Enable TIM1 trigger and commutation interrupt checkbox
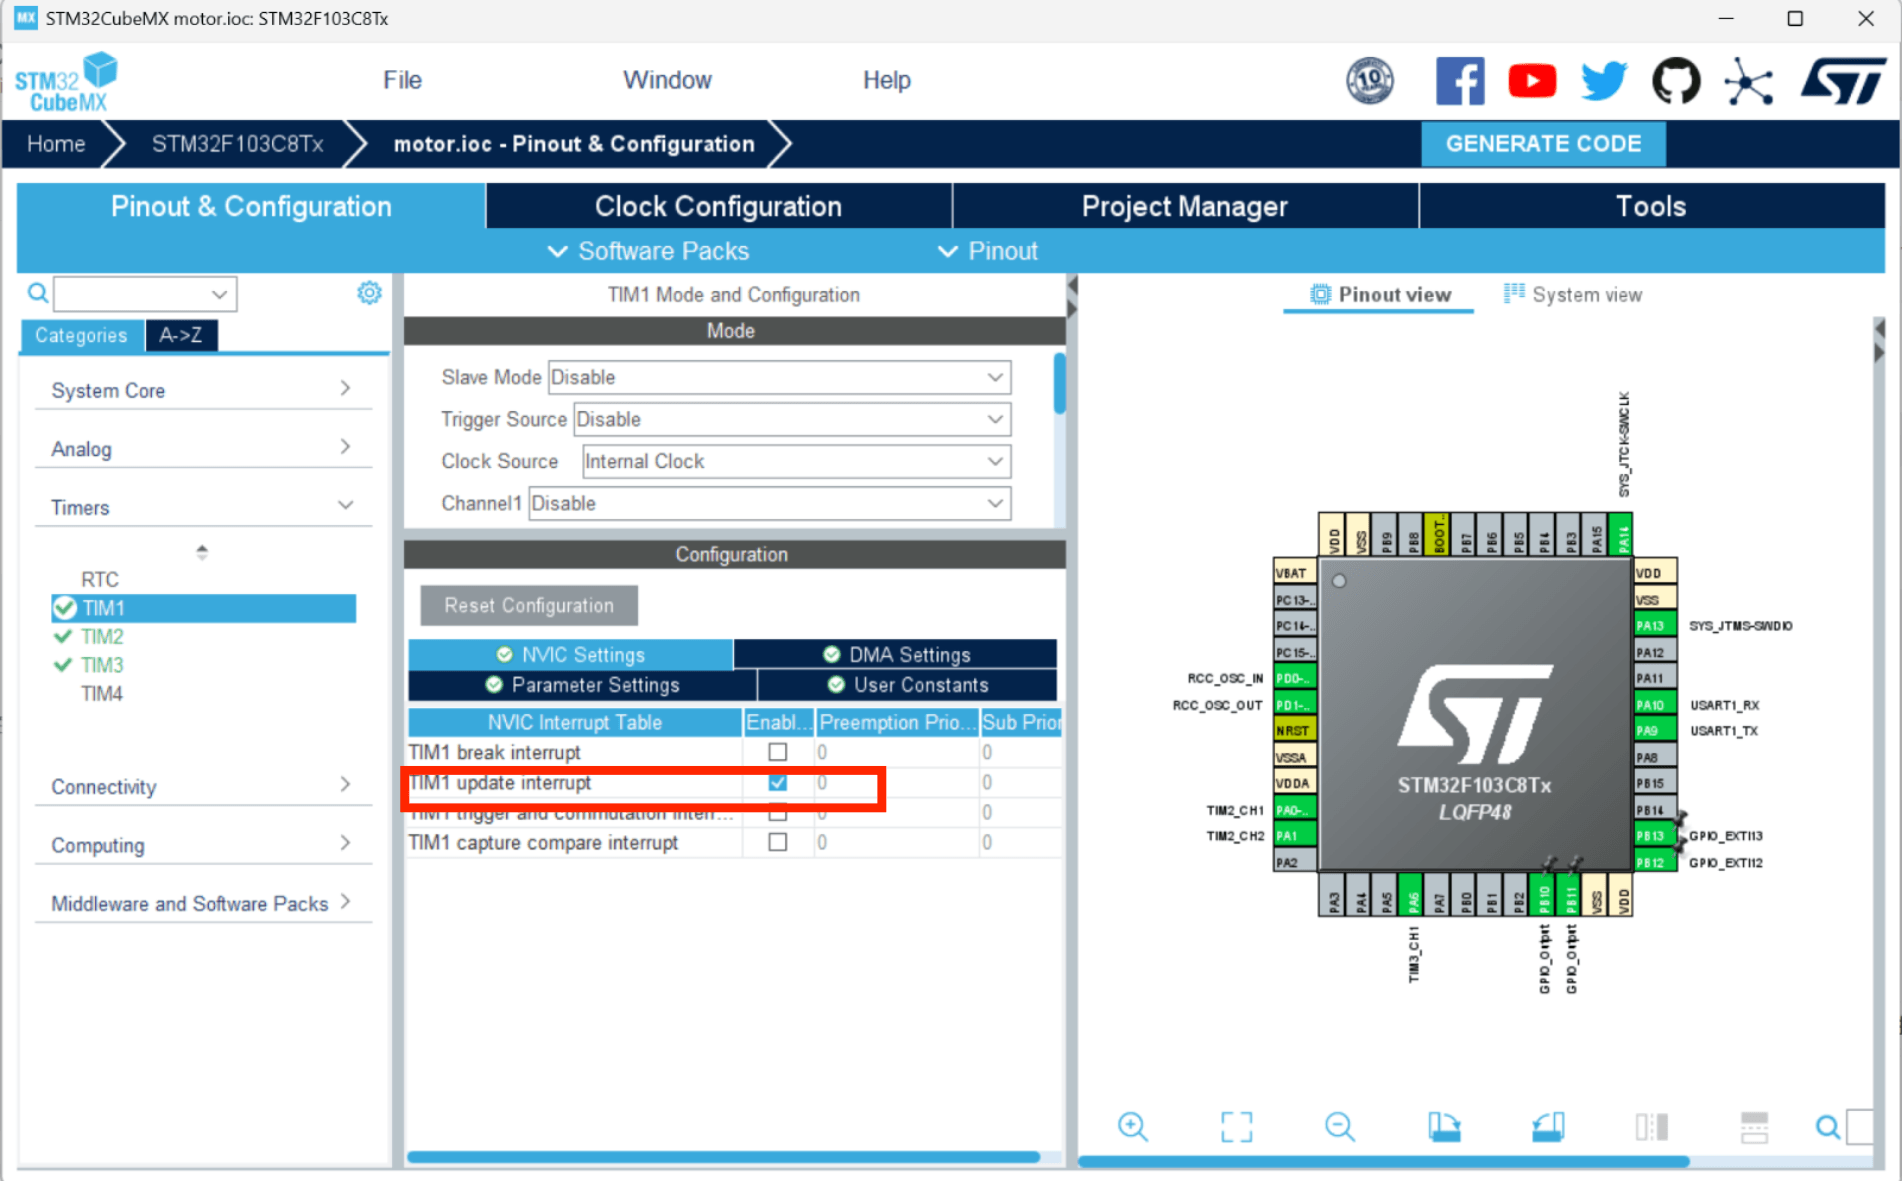The height and width of the screenshot is (1181, 1902). coord(777,812)
